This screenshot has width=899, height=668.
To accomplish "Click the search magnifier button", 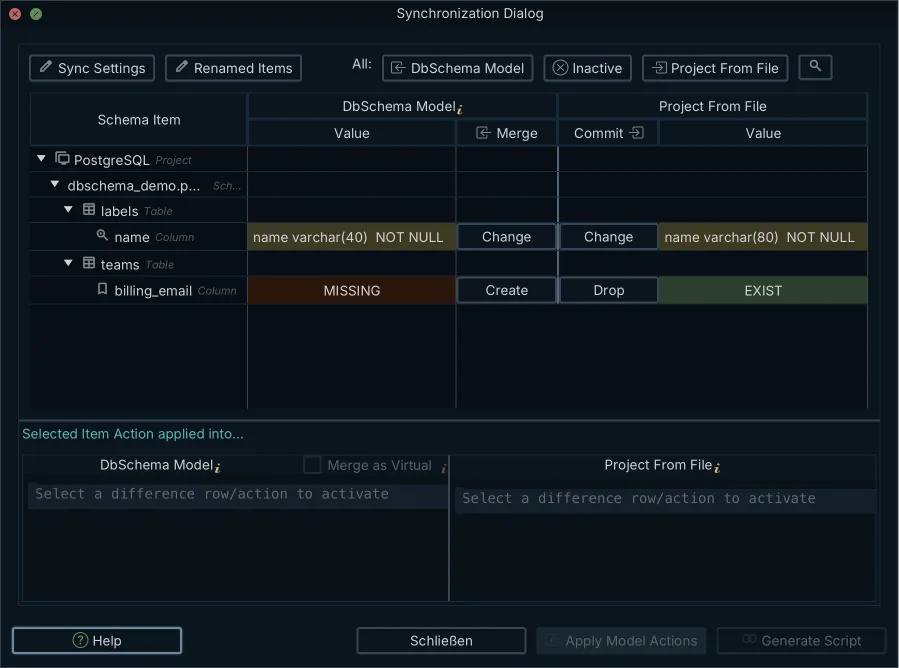I will pyautogui.click(x=815, y=67).
